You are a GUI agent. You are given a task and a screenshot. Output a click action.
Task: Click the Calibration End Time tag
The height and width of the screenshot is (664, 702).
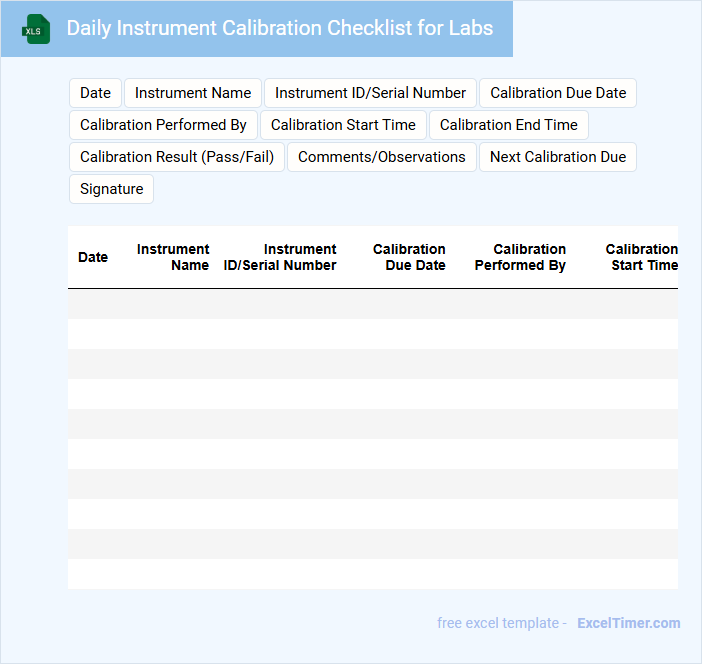(x=509, y=125)
